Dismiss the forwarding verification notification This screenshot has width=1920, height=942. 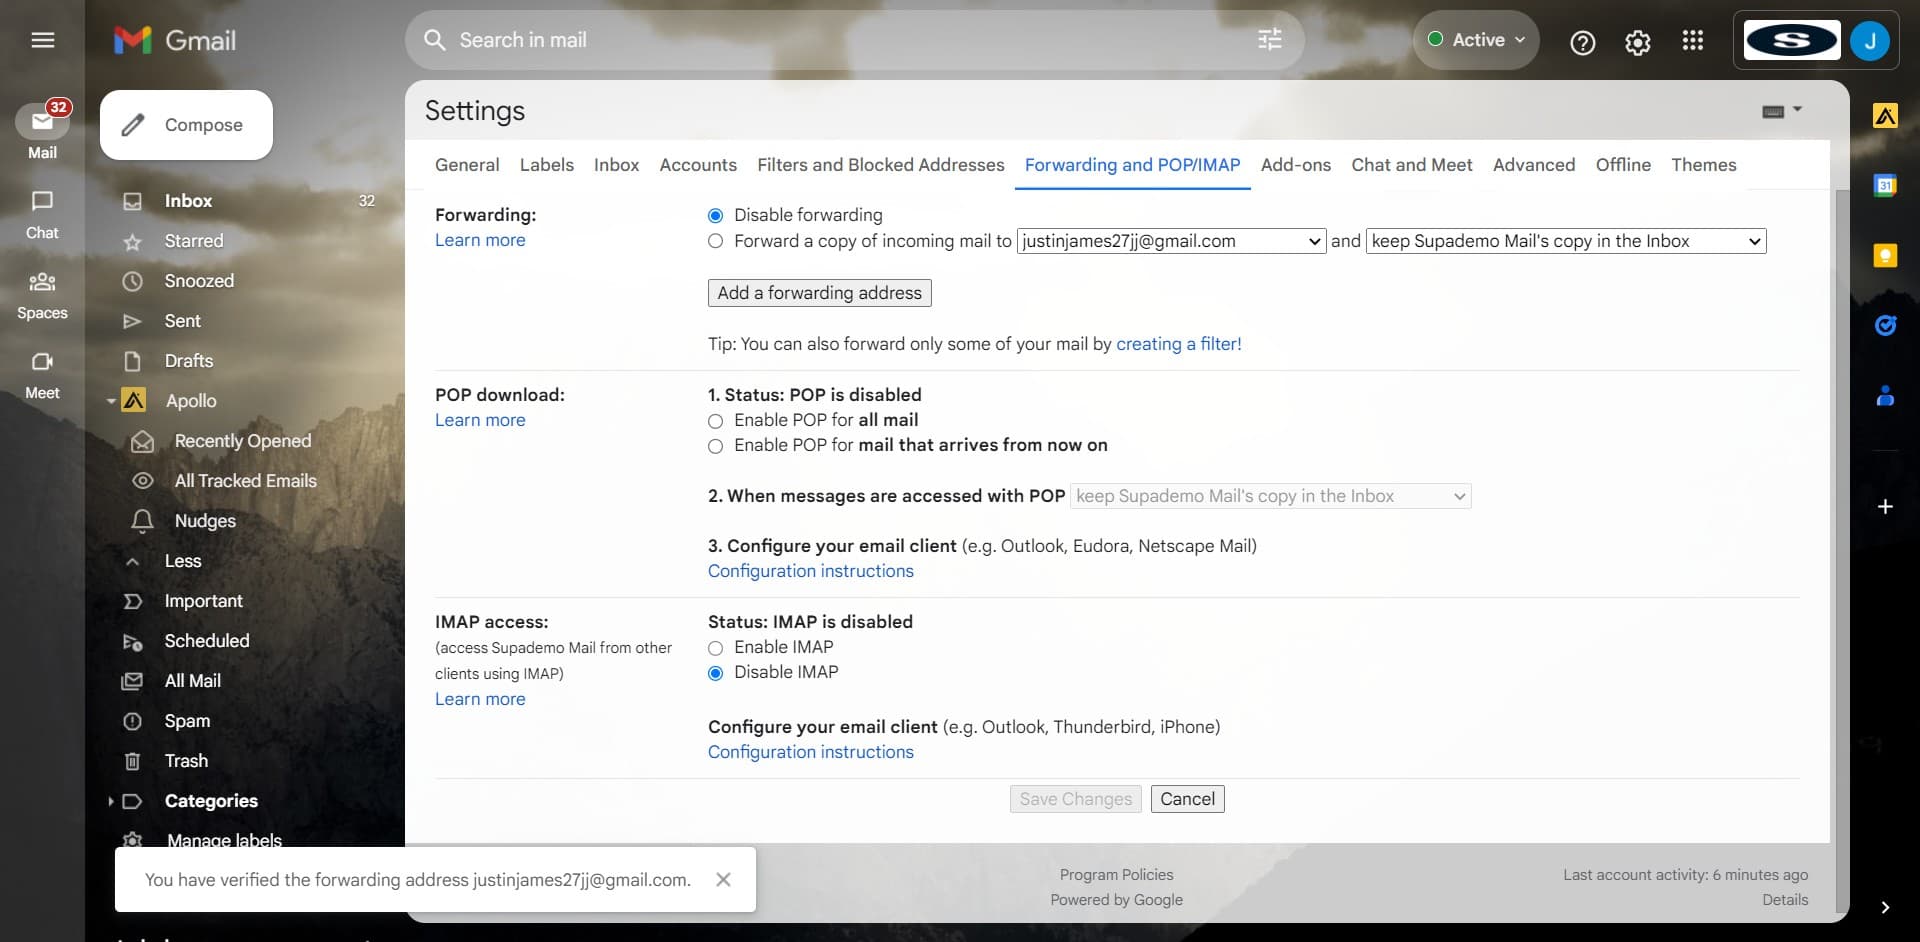(x=723, y=879)
